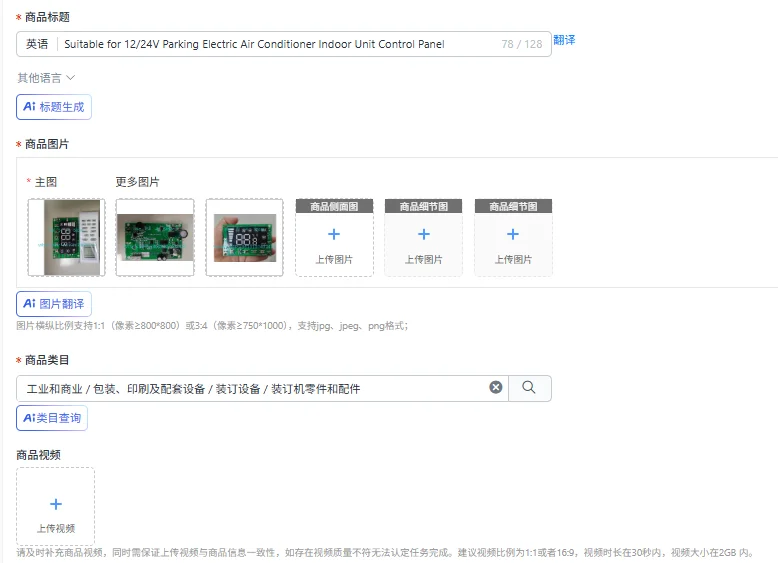Click the search magnifier icon in category field
778x563 pixels.
click(529, 387)
